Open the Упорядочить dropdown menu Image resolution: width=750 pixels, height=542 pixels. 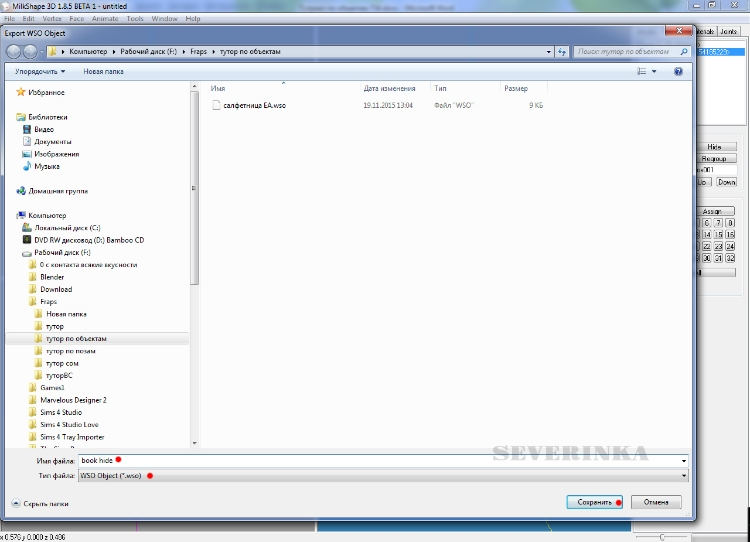tap(40, 72)
